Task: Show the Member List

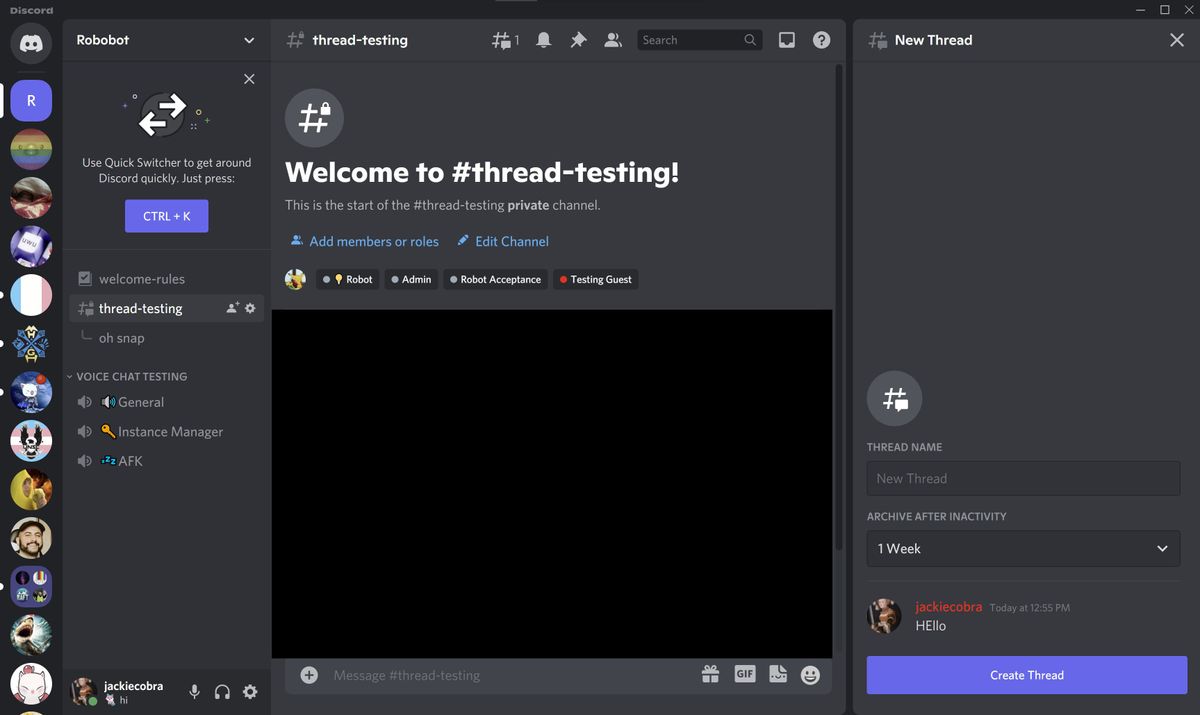Action: (613, 39)
